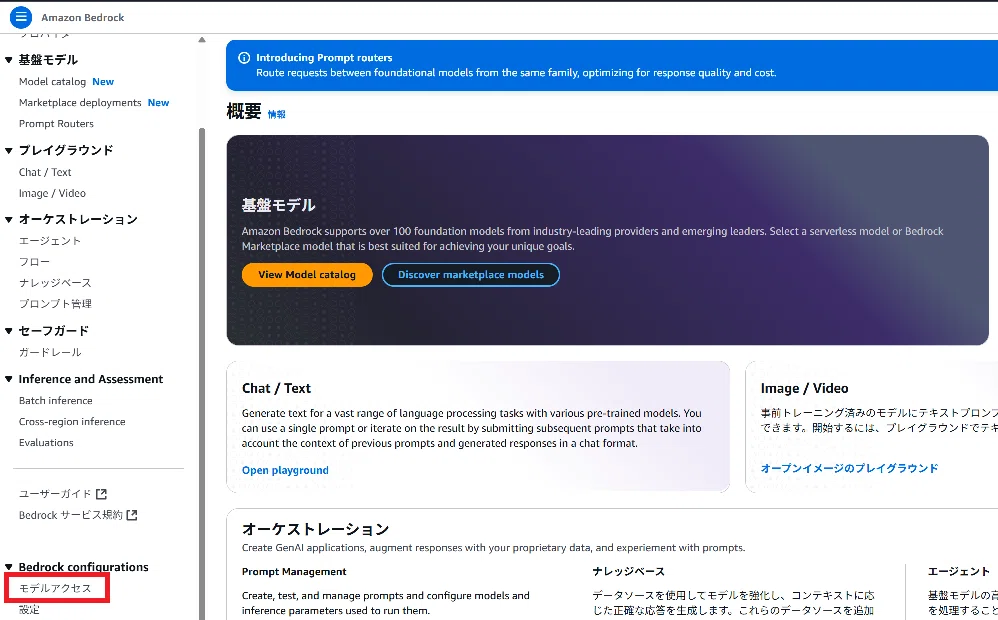Collapse the プレイグラウンド section
This screenshot has width=998, height=620.
(x=9, y=151)
